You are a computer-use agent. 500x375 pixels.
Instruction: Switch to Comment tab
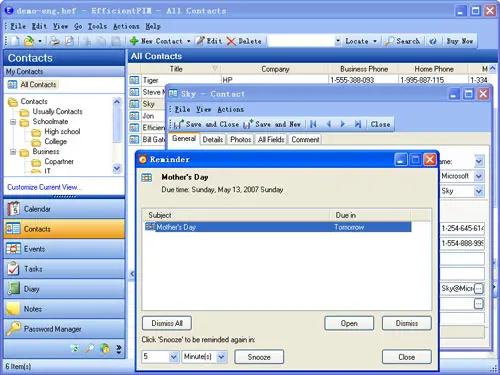coord(305,139)
